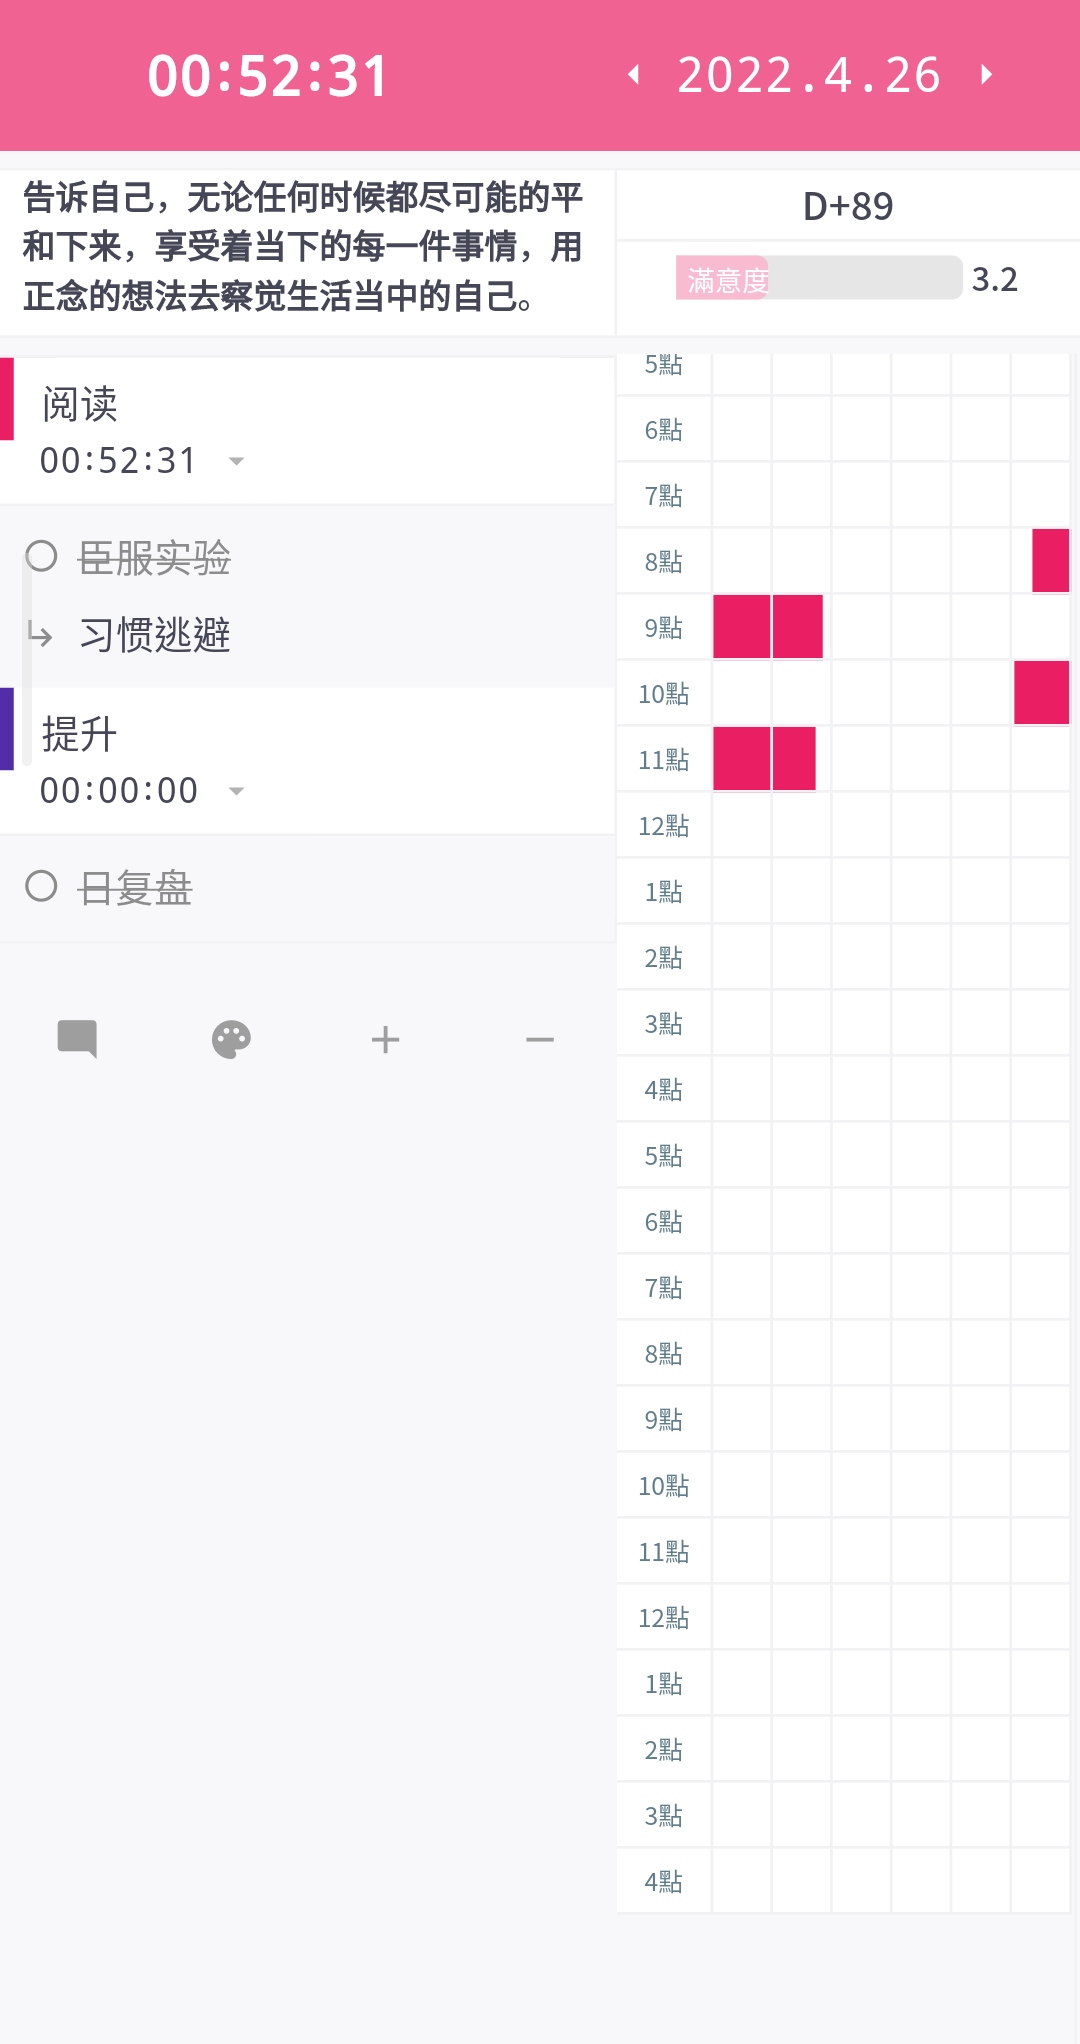Tap the 00:52:31 total timer
This screenshot has height=2044, width=1080.
(x=268, y=76)
